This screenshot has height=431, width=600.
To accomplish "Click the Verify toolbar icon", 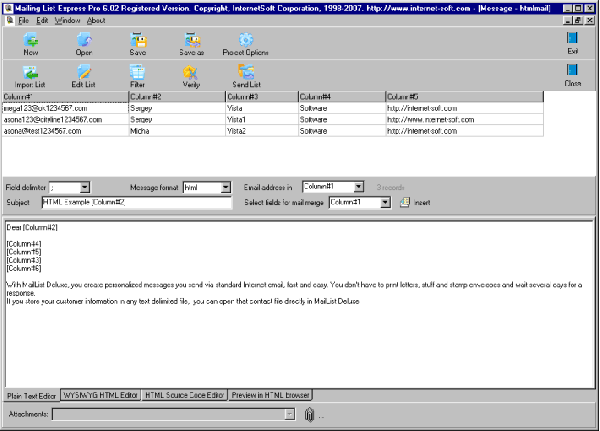I will point(190,74).
